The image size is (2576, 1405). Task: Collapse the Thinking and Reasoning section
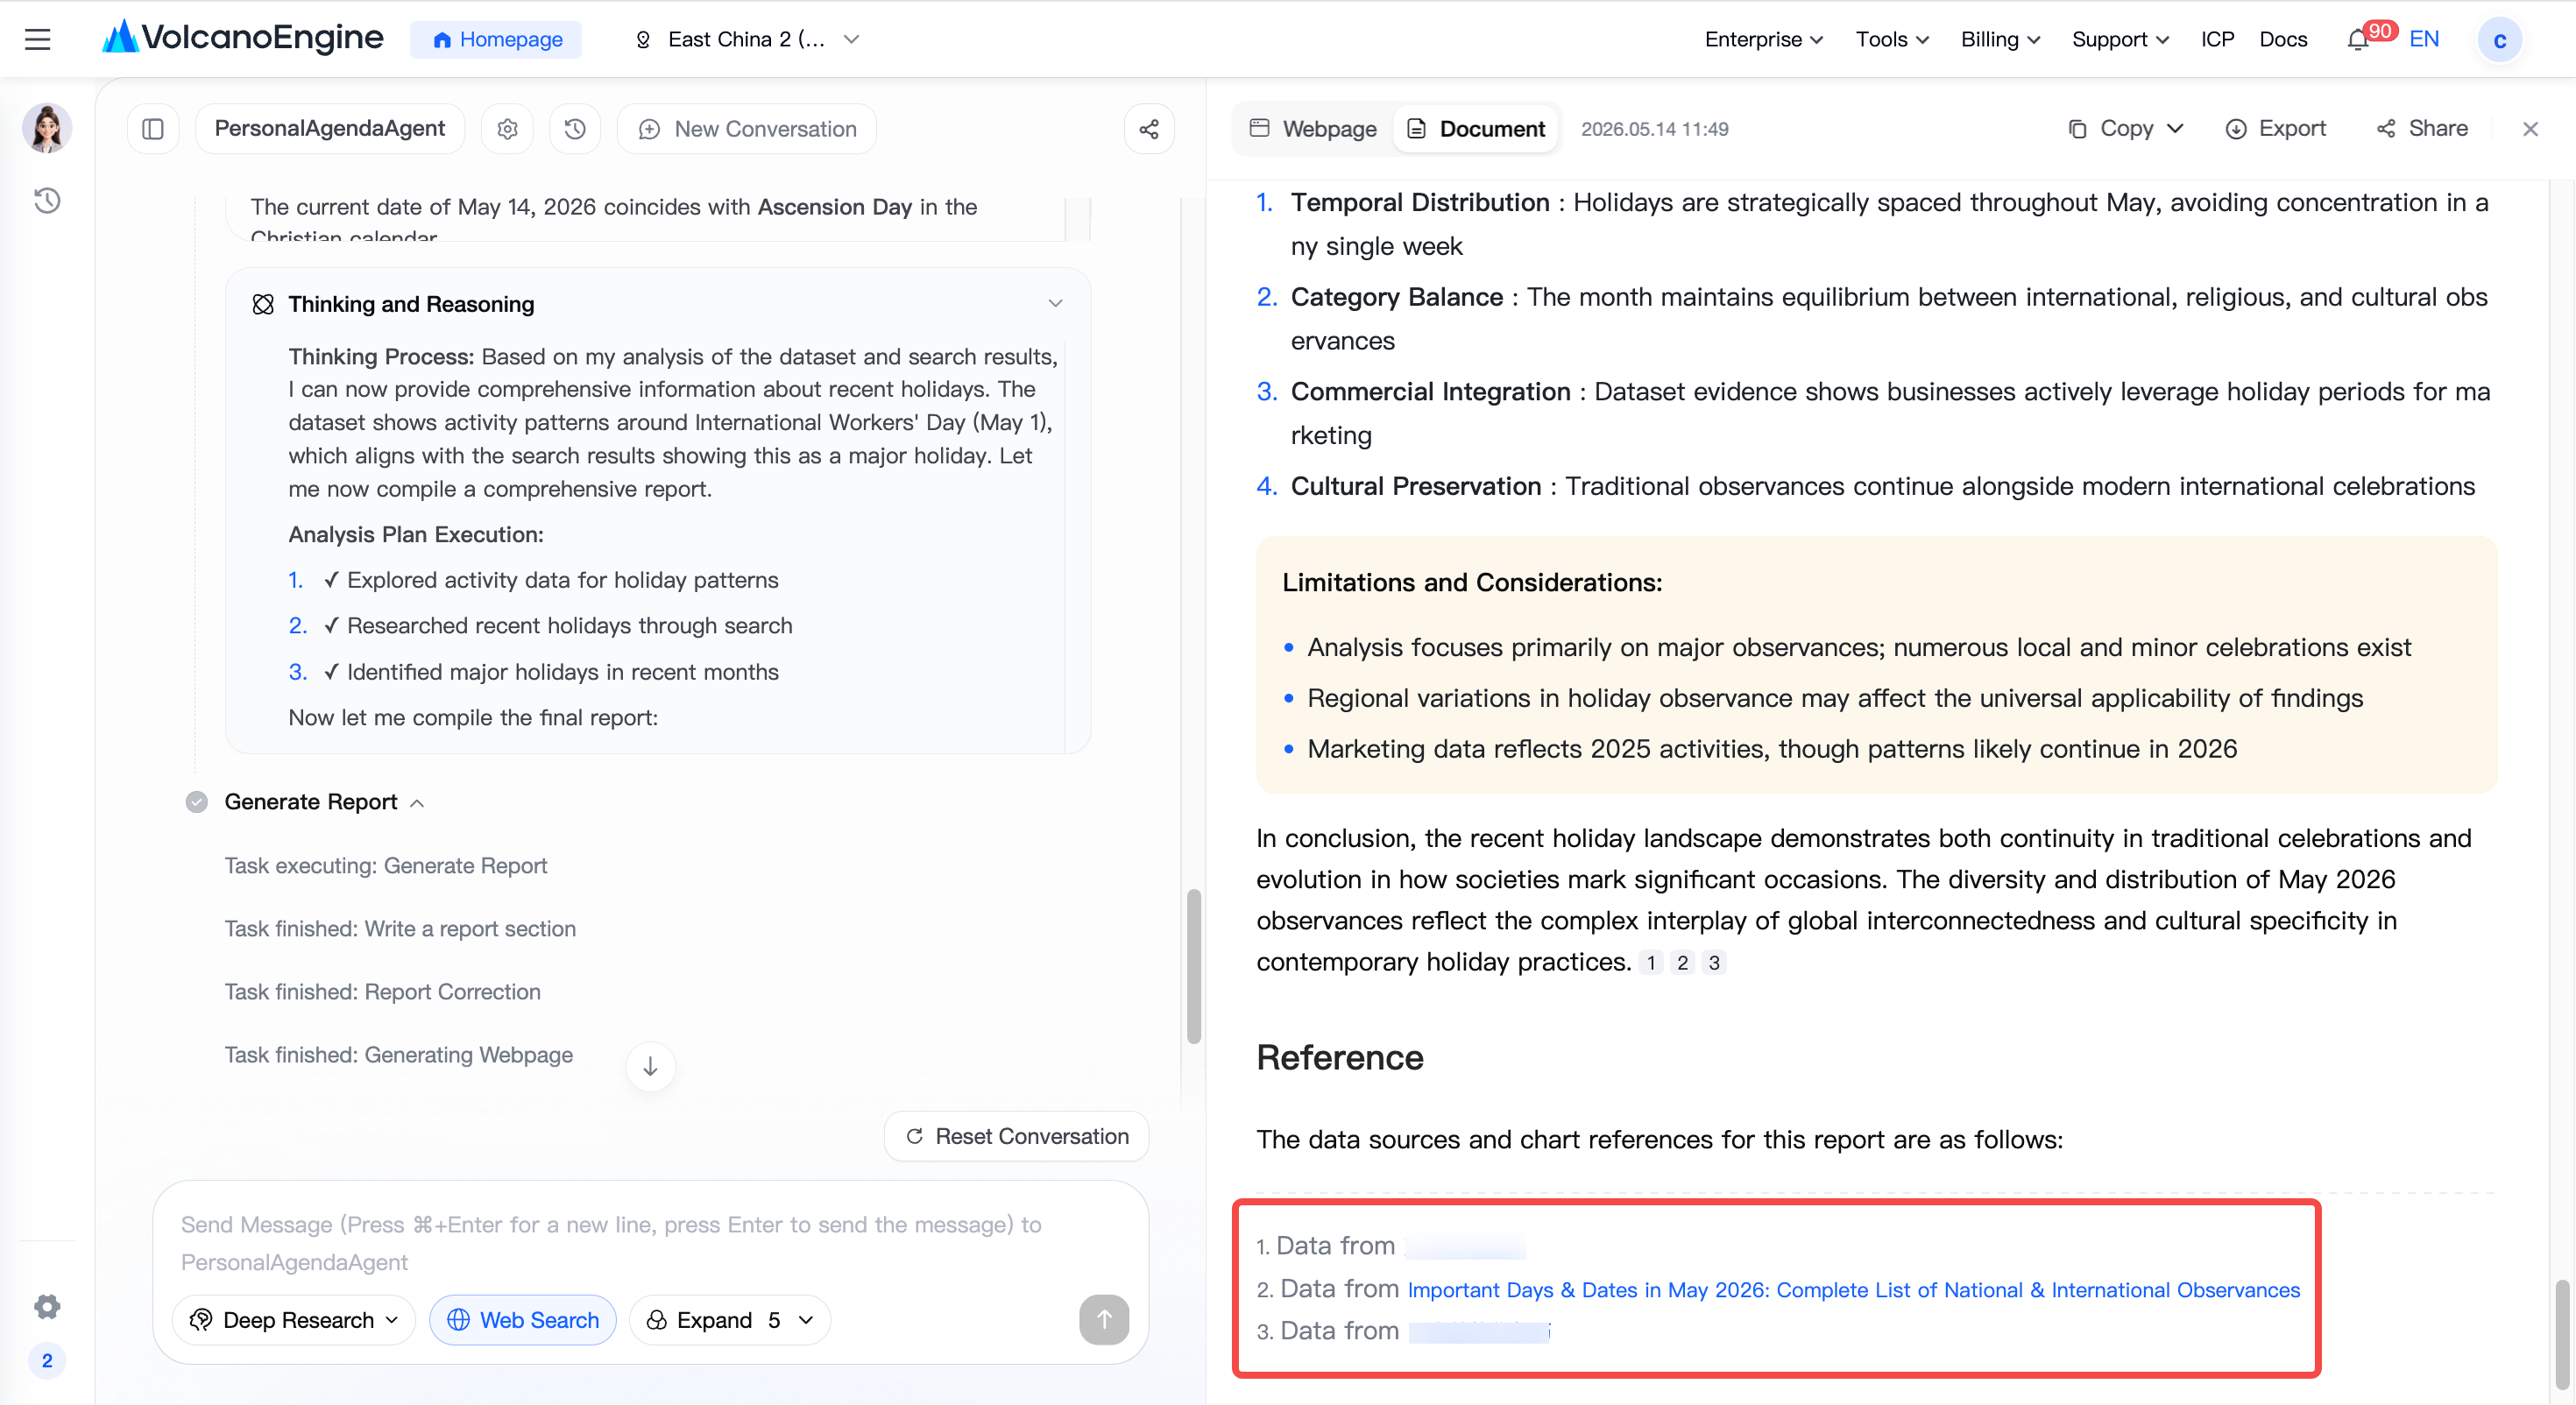(x=1055, y=303)
